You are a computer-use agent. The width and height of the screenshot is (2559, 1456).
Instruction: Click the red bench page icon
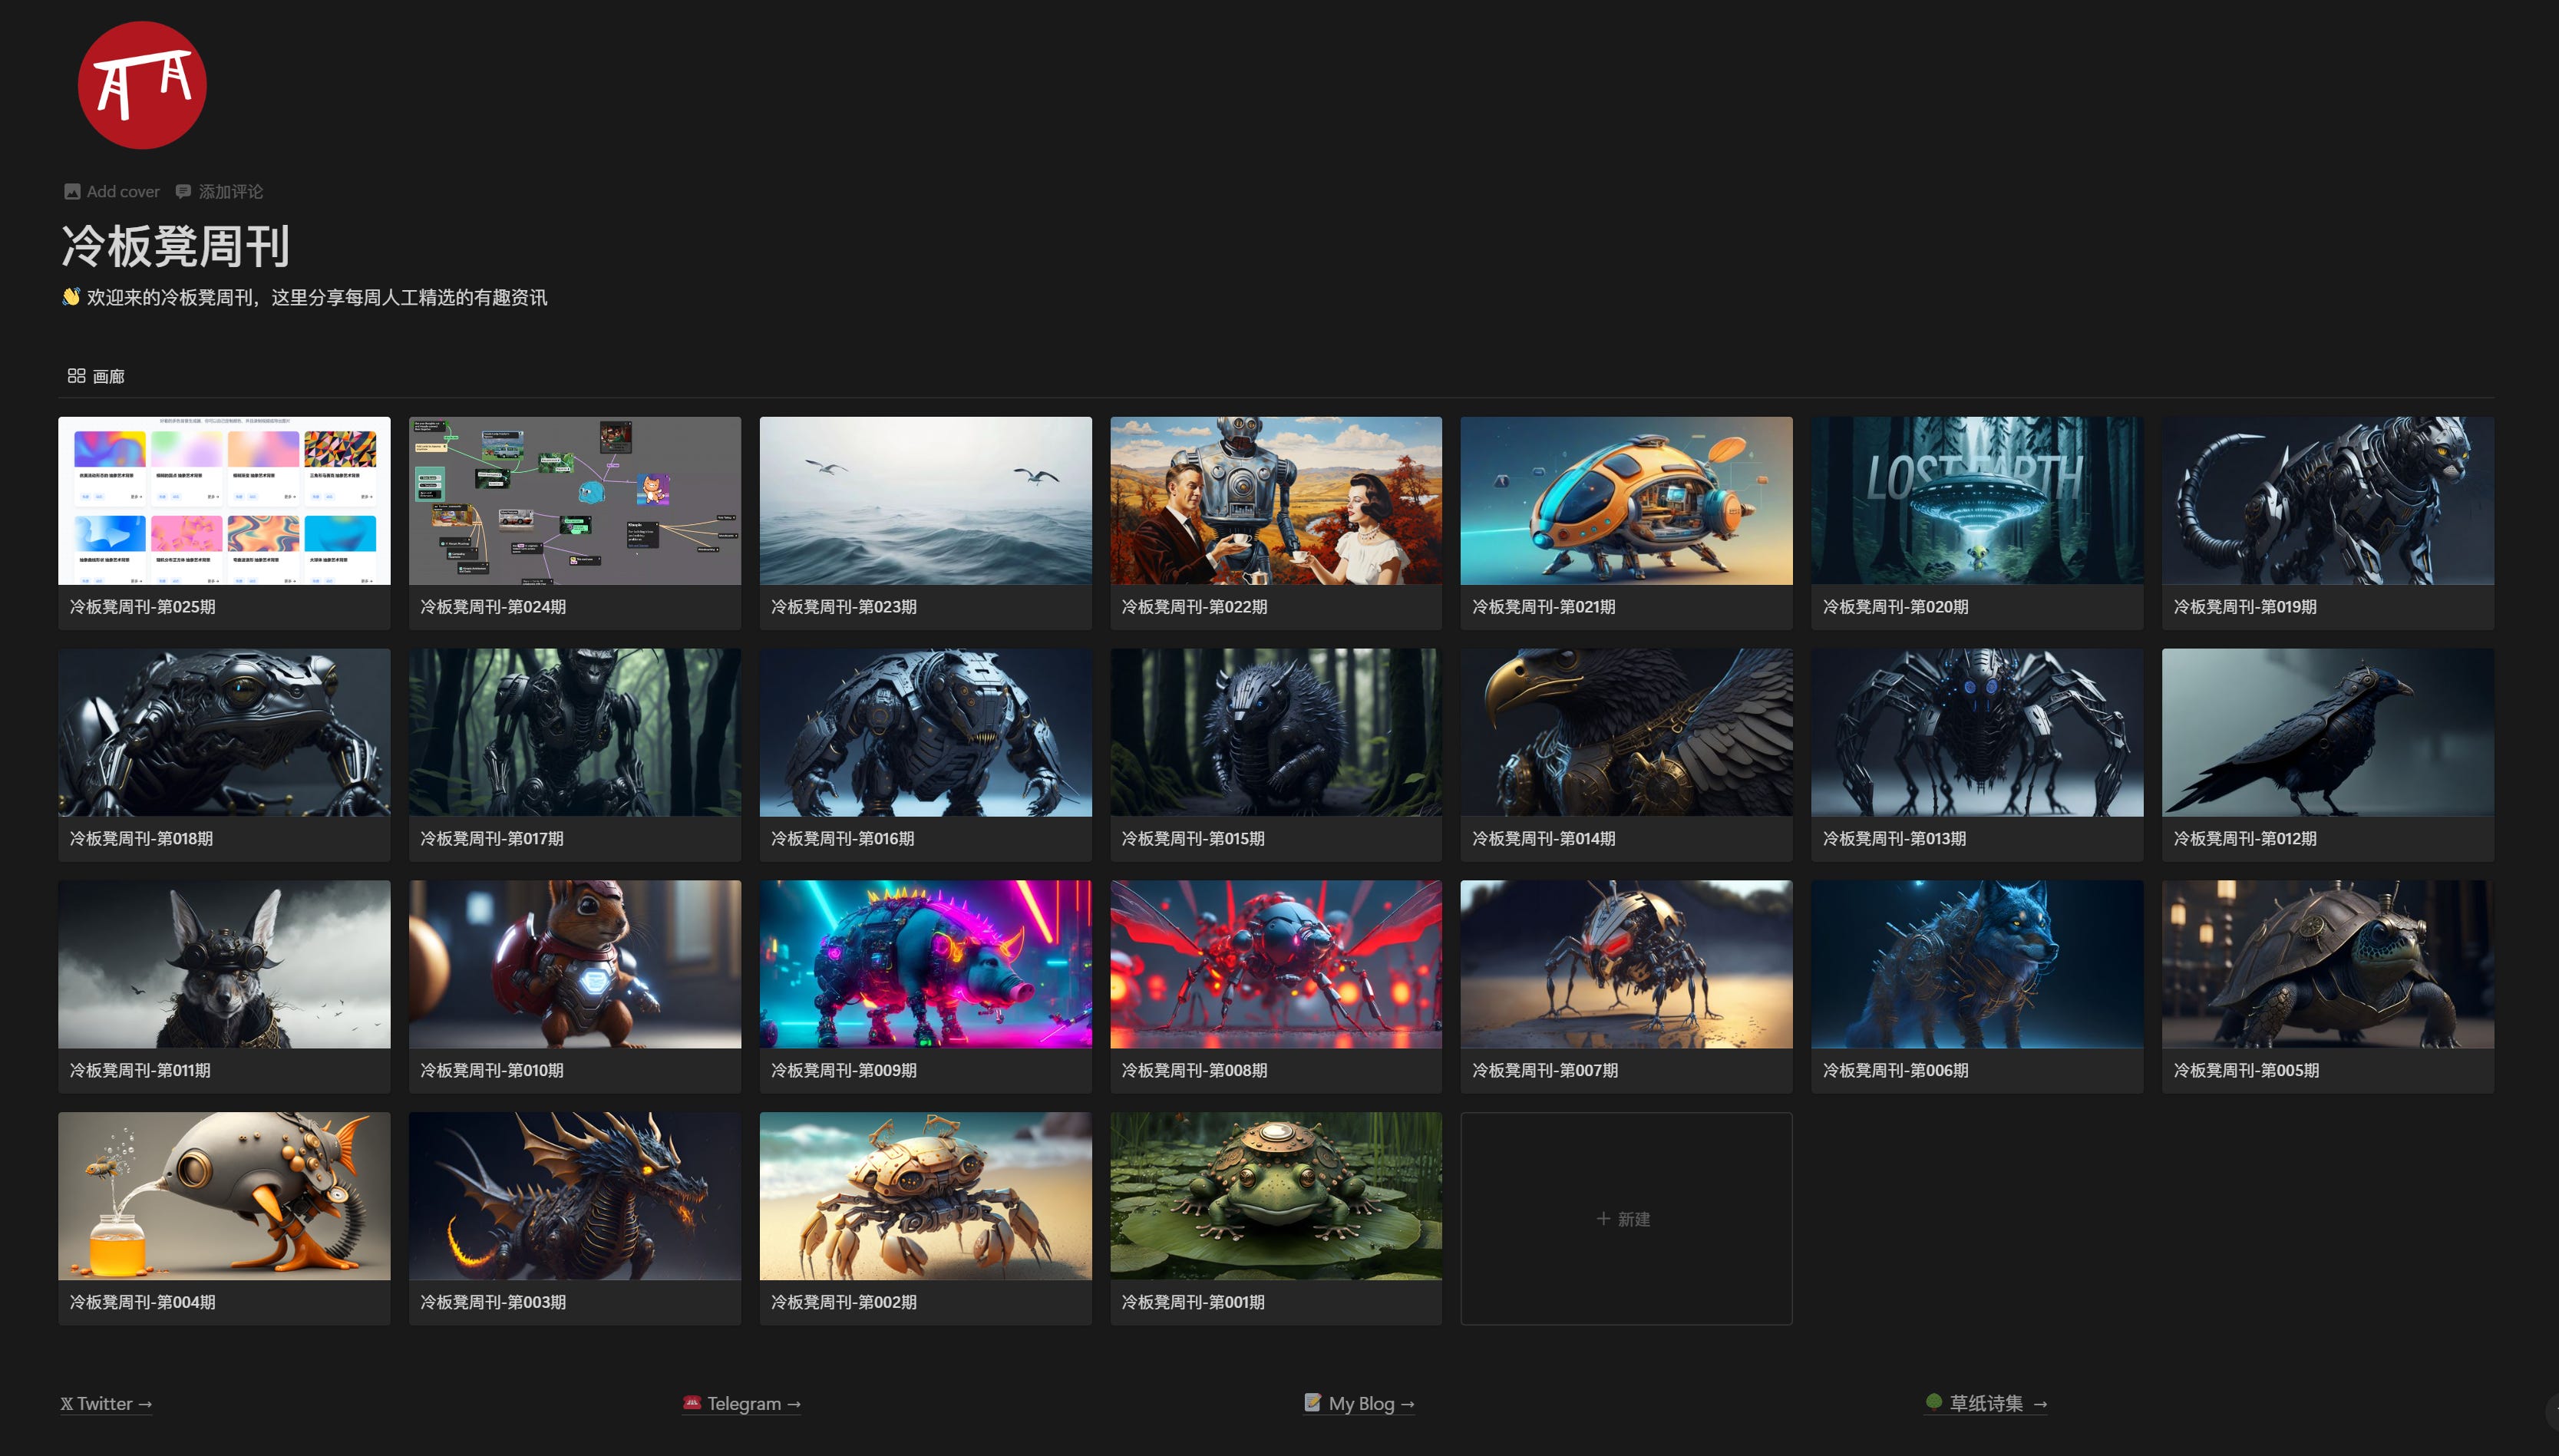coord(142,85)
